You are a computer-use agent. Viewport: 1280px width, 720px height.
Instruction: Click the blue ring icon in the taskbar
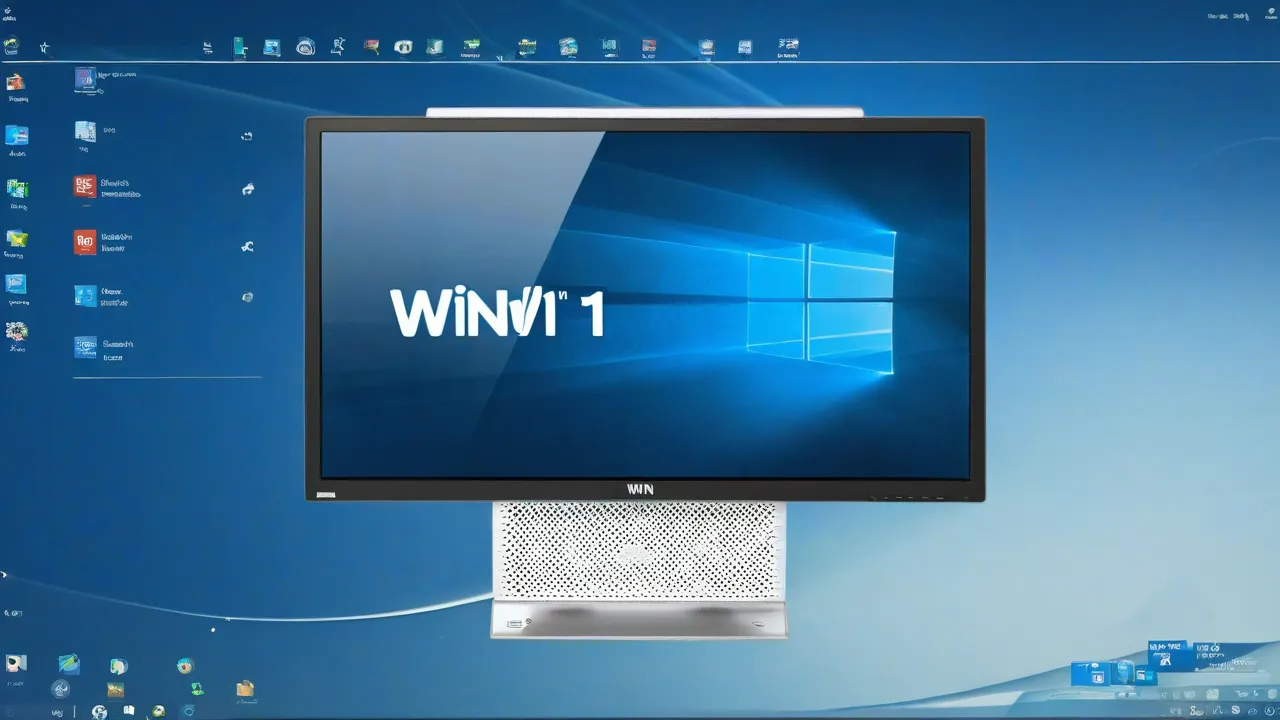(x=188, y=712)
